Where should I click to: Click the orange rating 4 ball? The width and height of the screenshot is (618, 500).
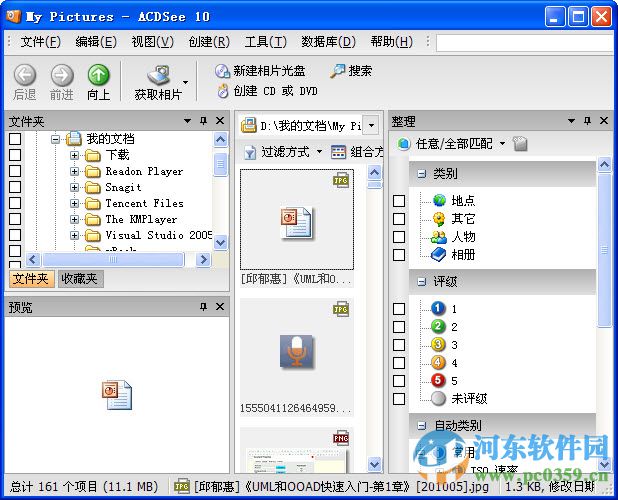point(438,362)
